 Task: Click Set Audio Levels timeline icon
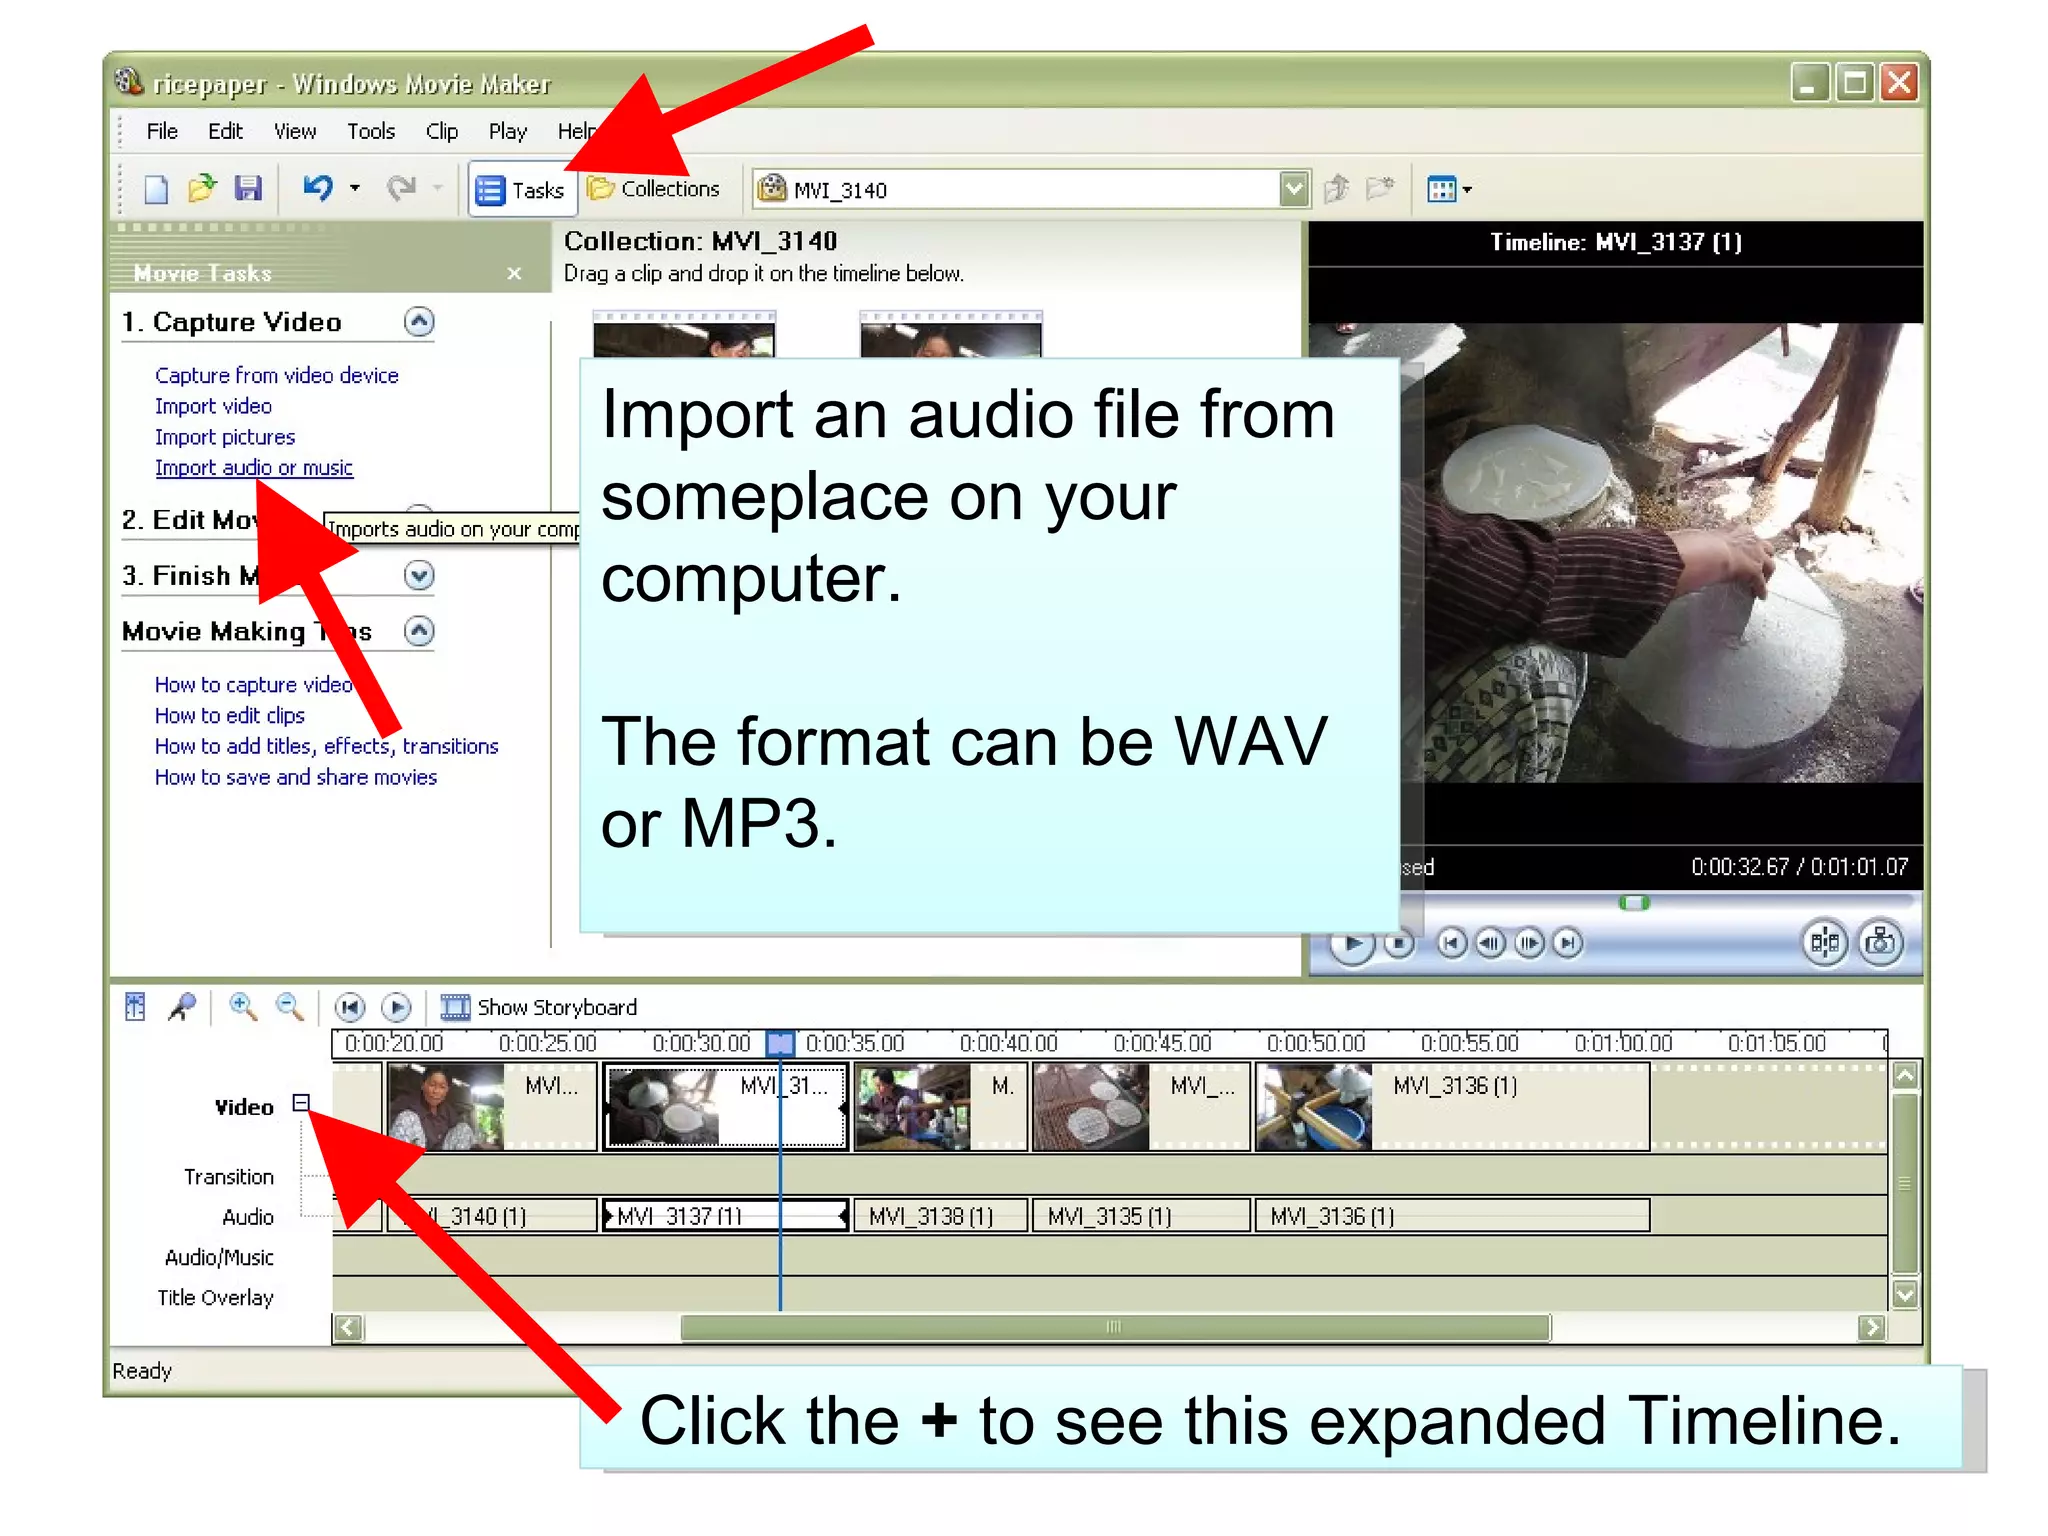(136, 1006)
